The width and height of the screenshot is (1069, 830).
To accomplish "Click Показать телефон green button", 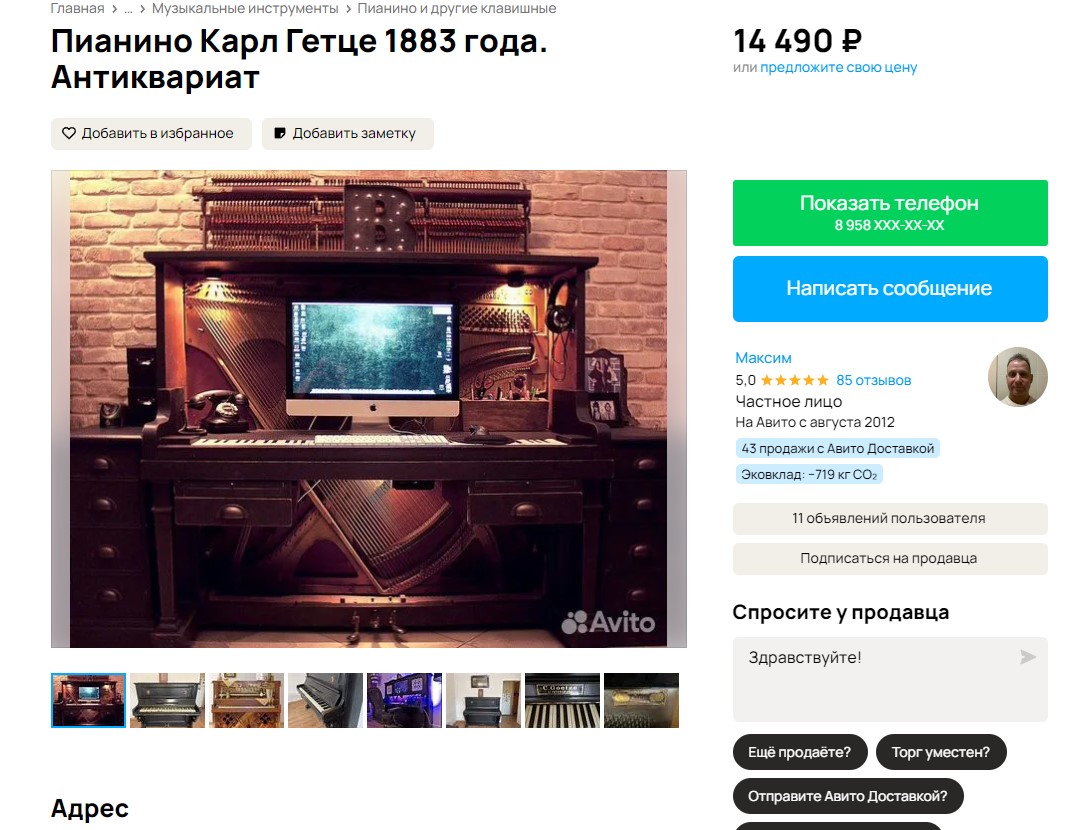I will 890,213.
